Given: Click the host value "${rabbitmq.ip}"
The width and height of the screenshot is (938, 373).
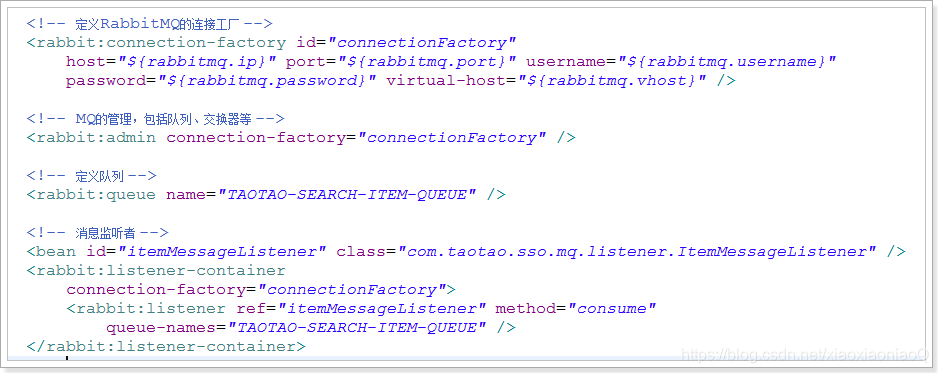Looking at the screenshot, I should (x=196, y=62).
